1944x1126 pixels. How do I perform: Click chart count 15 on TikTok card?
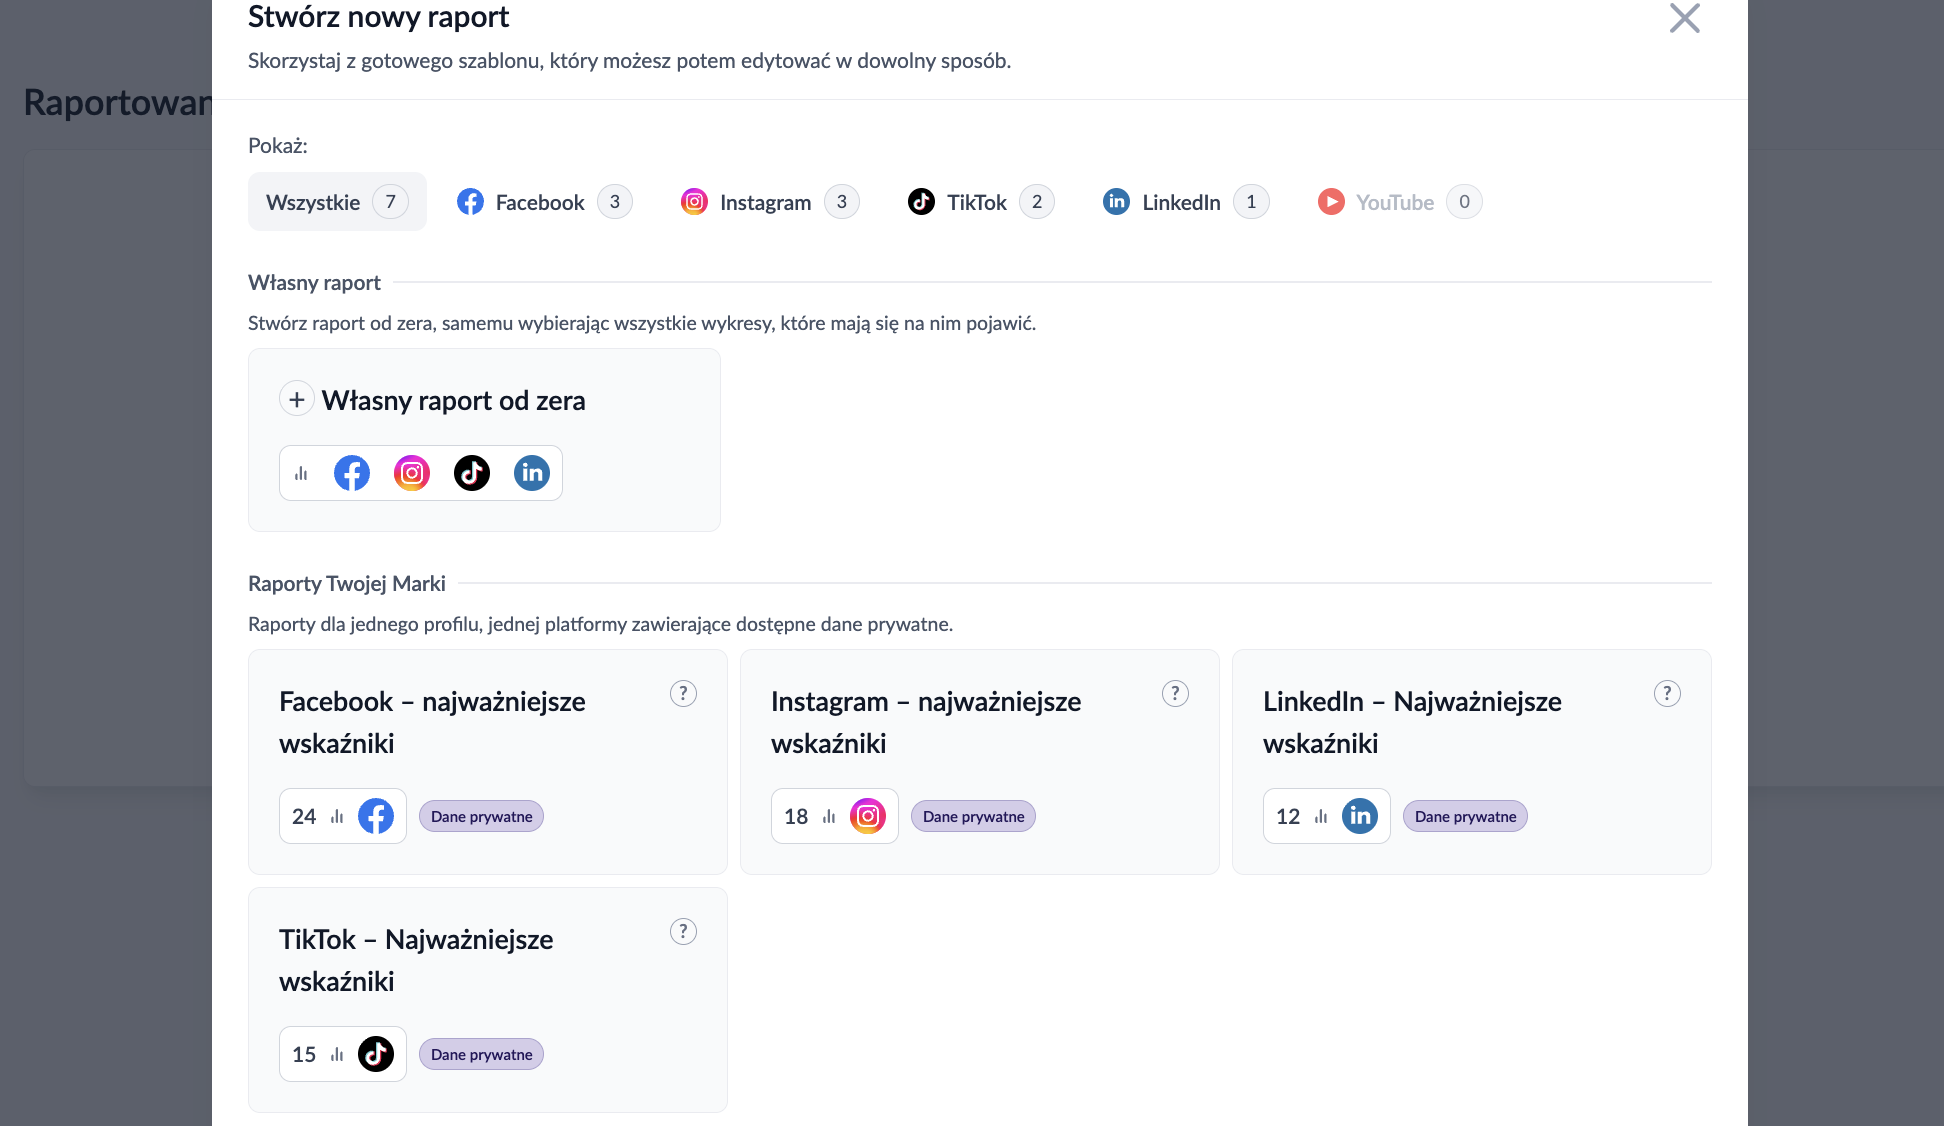[x=304, y=1054]
